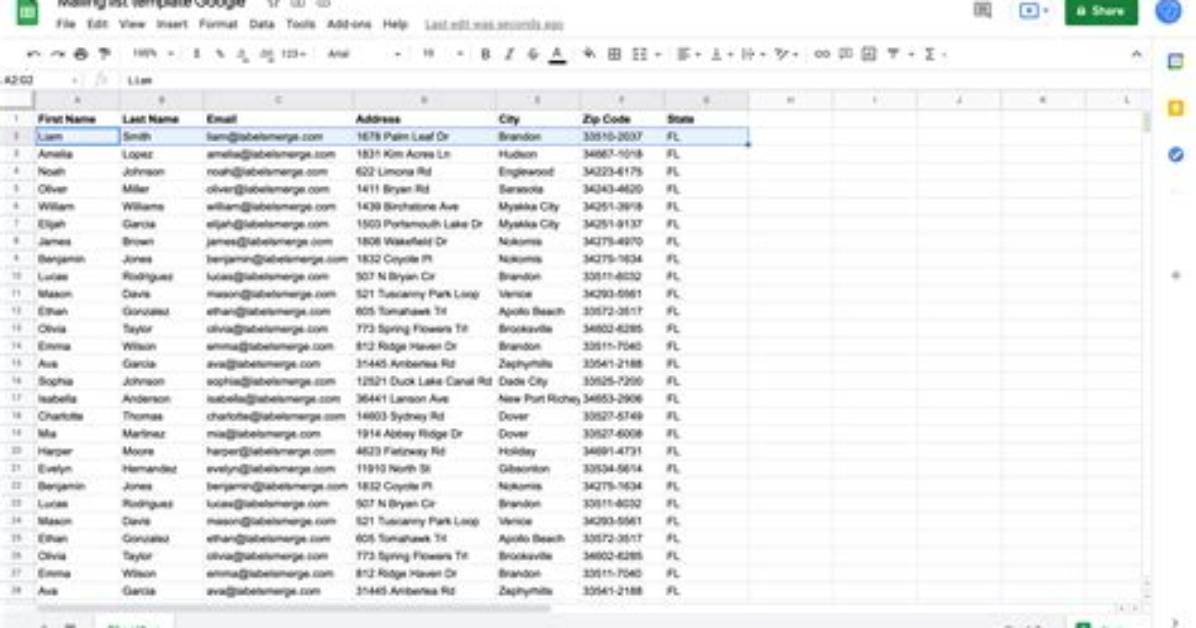Open the Insert menu
The width and height of the screenshot is (1196, 628).
click(172, 24)
